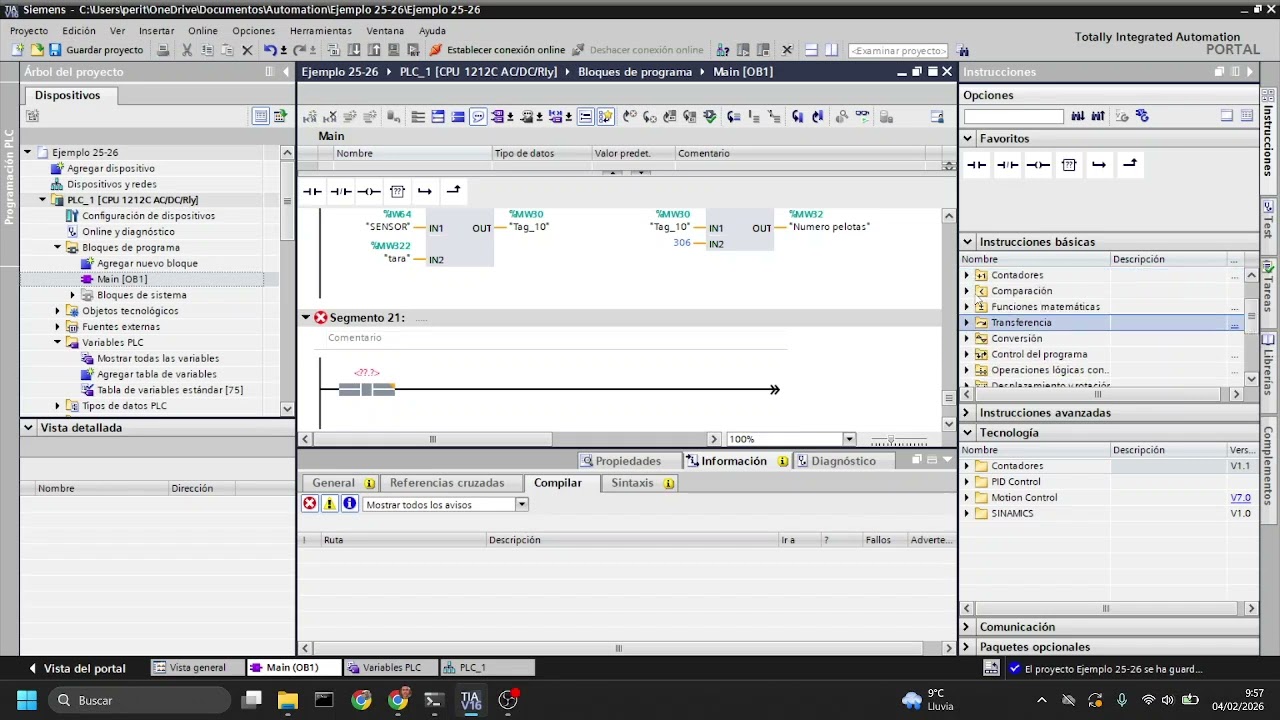Insert normally closed contact in editor toolbar

click(341, 191)
